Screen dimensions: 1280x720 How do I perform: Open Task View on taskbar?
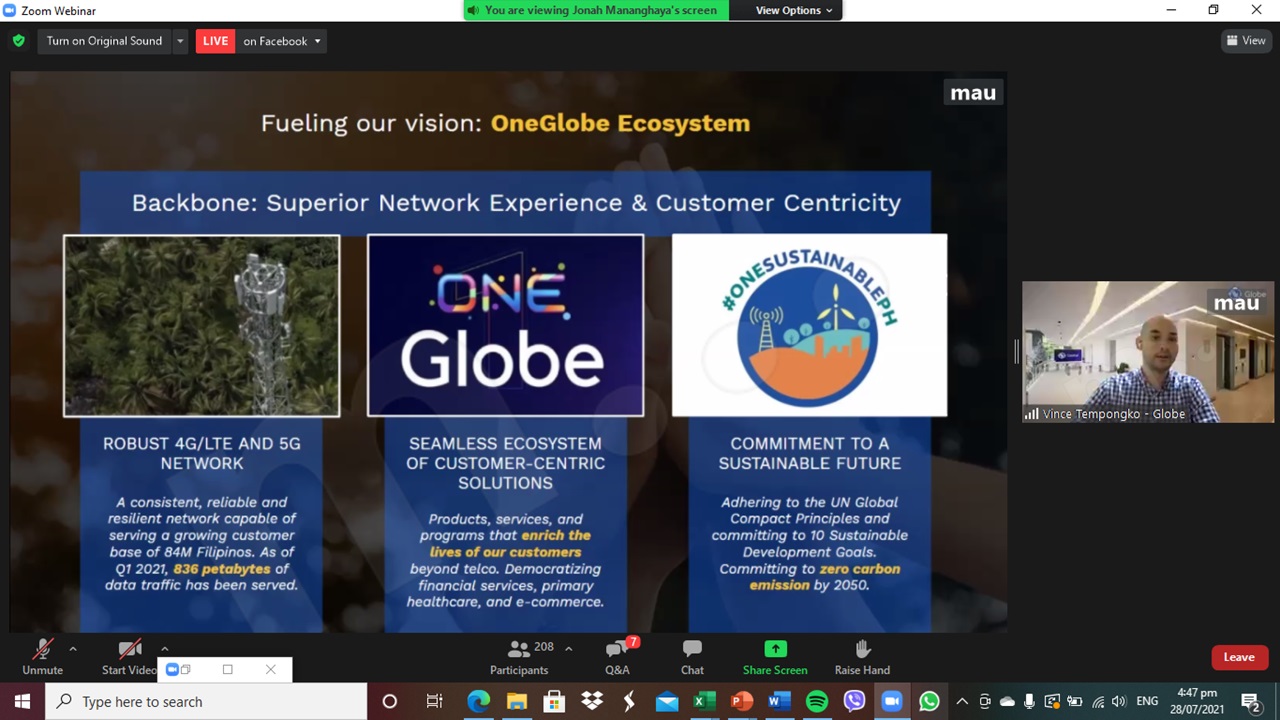(434, 701)
